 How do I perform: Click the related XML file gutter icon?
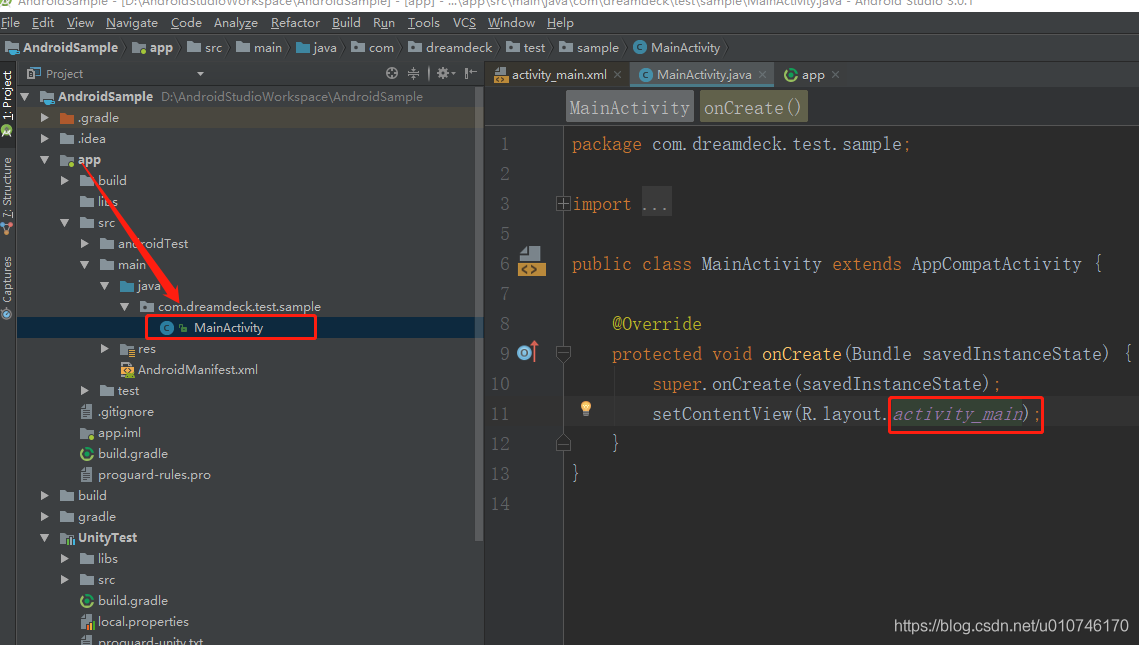click(531, 261)
